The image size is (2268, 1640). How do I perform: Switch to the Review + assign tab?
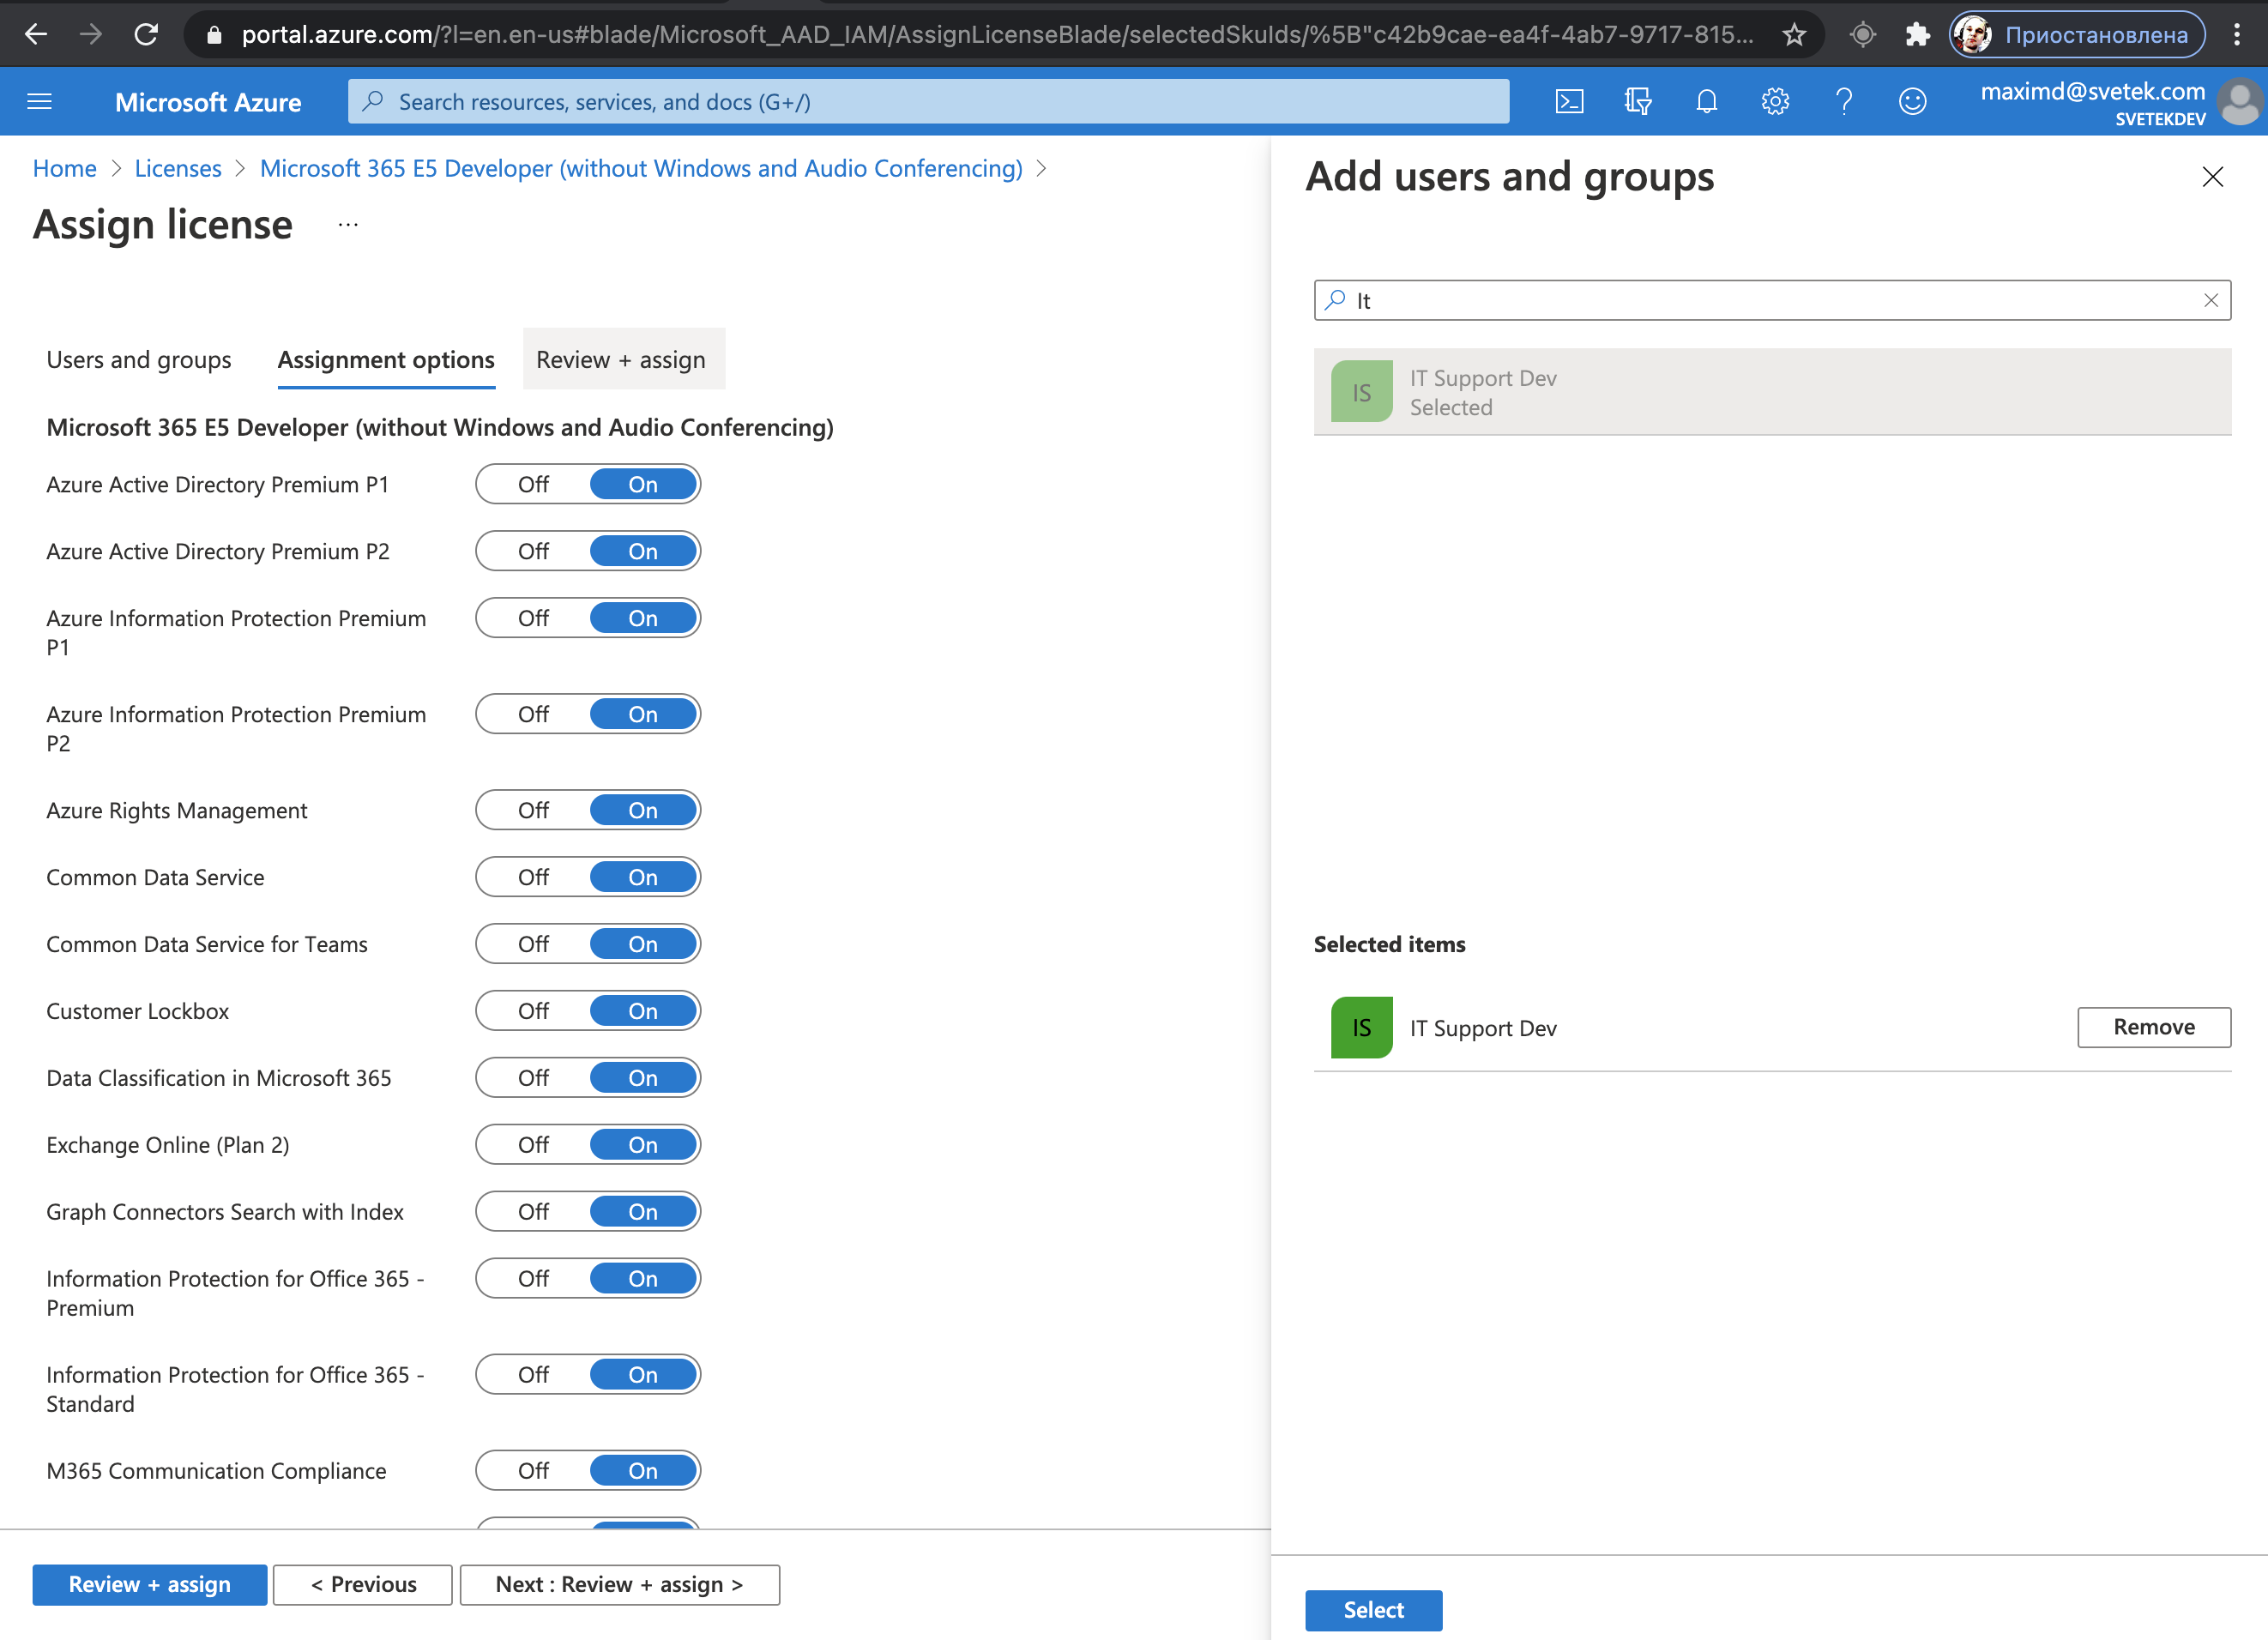(x=622, y=359)
